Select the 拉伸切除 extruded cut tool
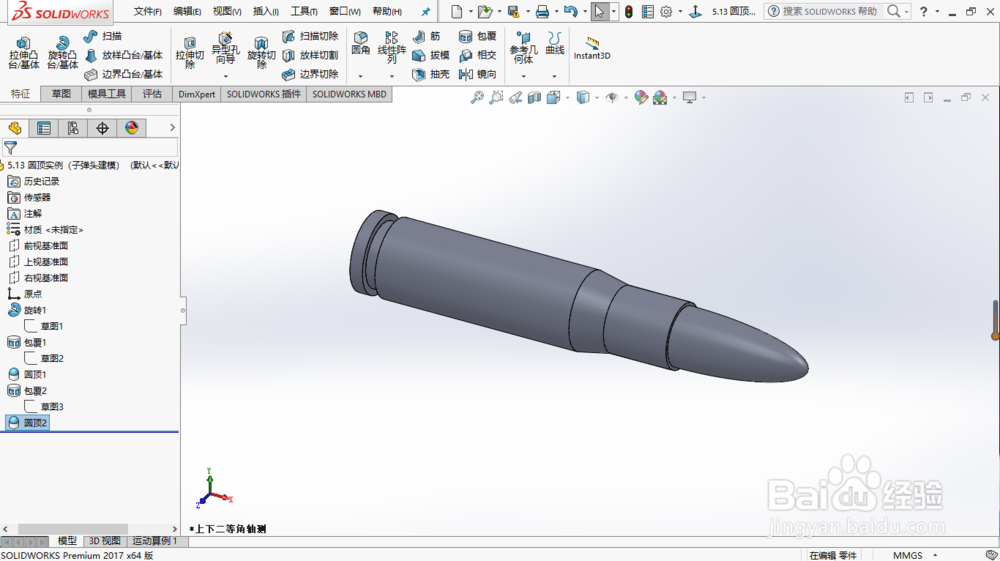This screenshot has width=1000, height=561. (189, 52)
